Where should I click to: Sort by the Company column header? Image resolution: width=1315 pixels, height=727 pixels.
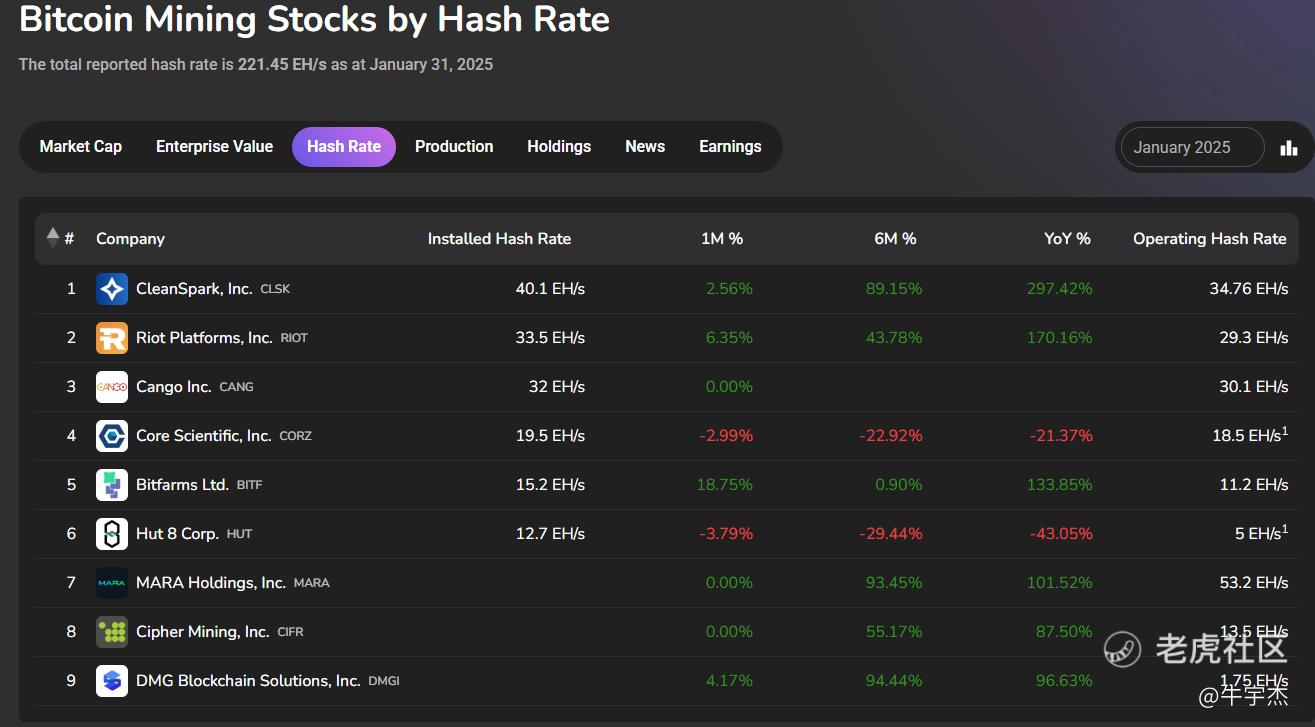(130, 239)
